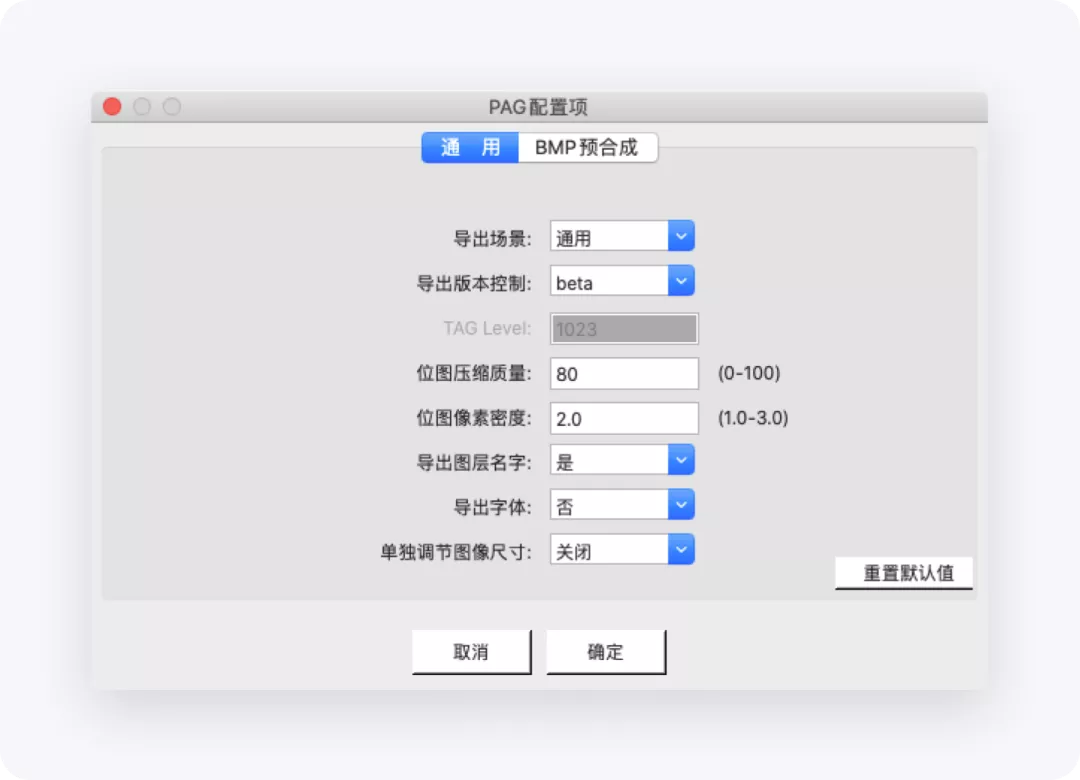This screenshot has height=780, width=1080.
Task: Switch to the BMP预合成 tab
Action: pyautogui.click(x=588, y=147)
